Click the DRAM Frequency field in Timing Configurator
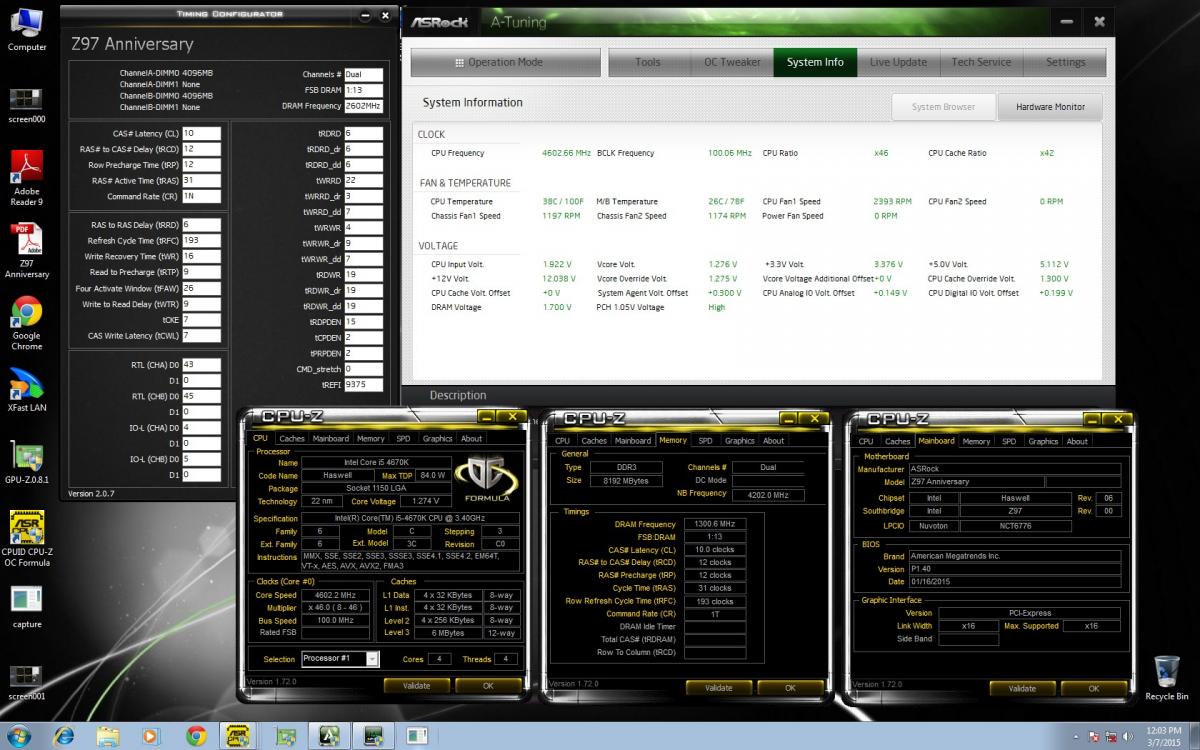This screenshot has width=1200, height=750. pyautogui.click(x=363, y=106)
